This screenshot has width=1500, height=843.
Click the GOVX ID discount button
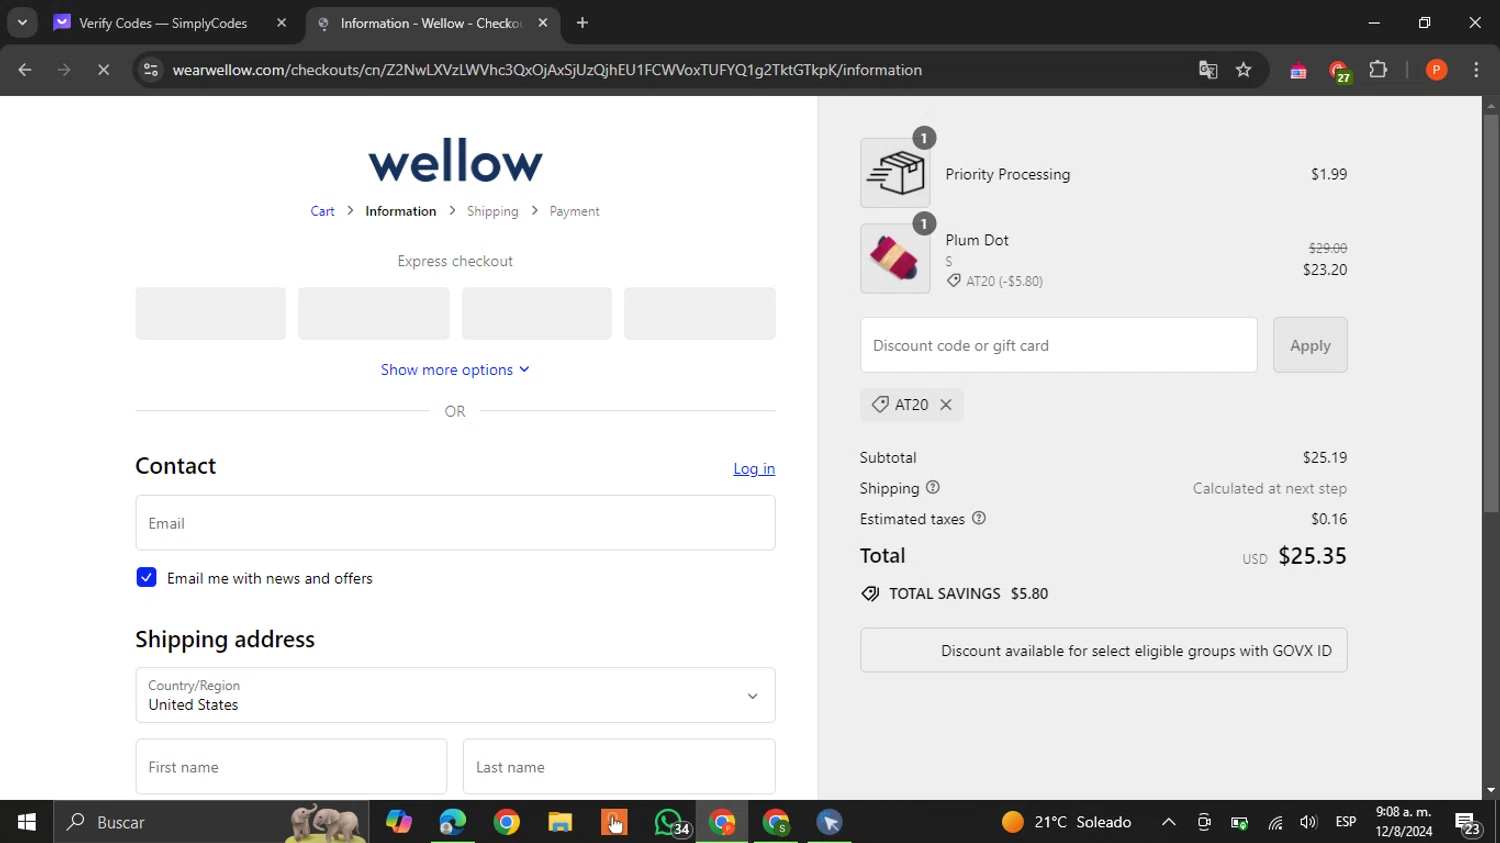click(1103, 650)
